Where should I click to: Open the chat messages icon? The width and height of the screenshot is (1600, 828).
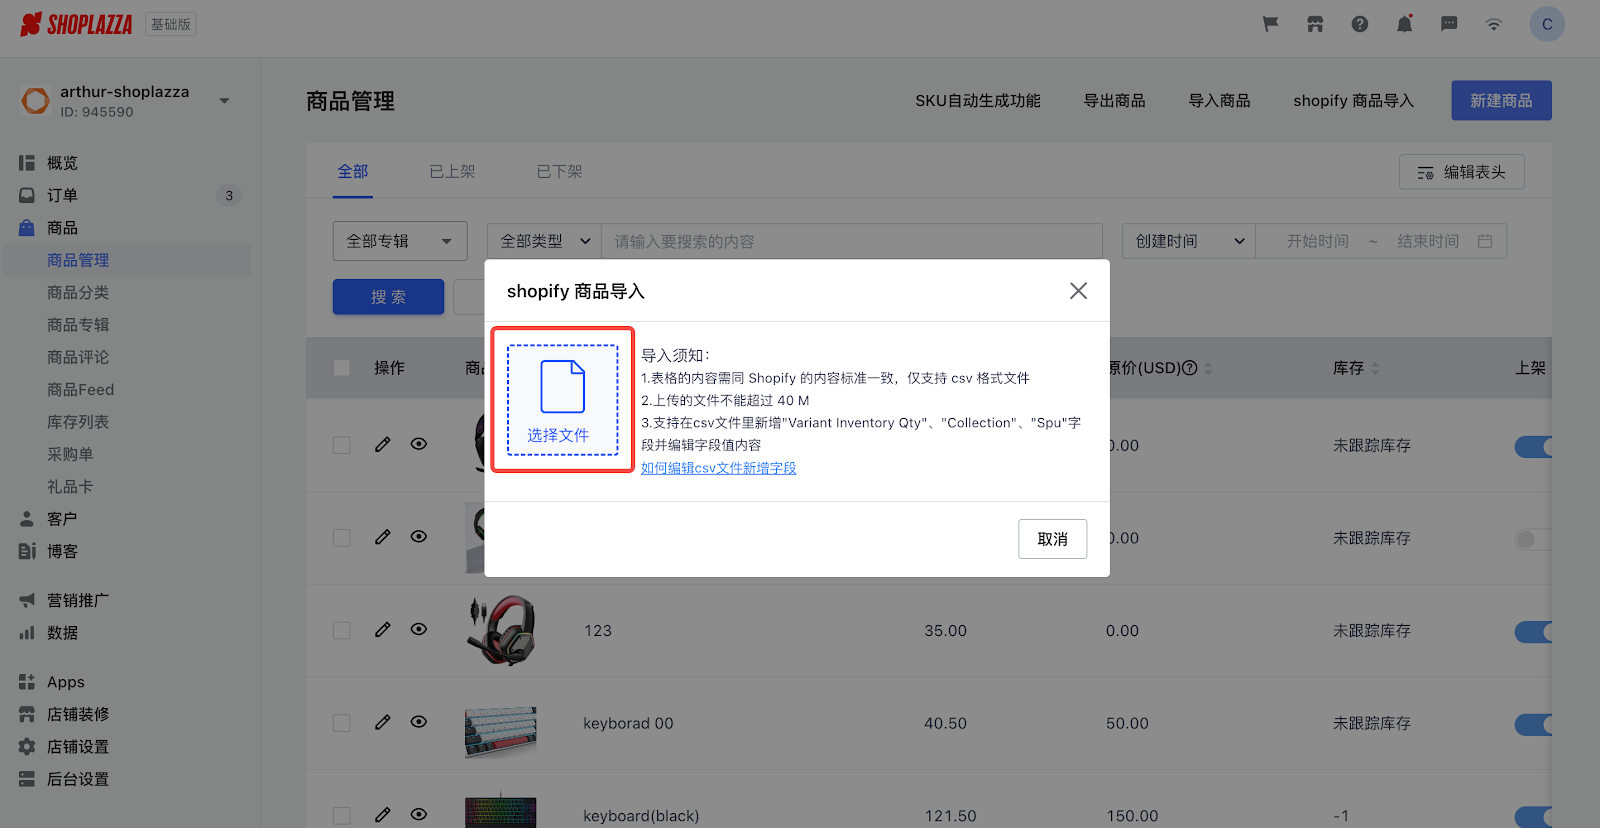pos(1449,24)
